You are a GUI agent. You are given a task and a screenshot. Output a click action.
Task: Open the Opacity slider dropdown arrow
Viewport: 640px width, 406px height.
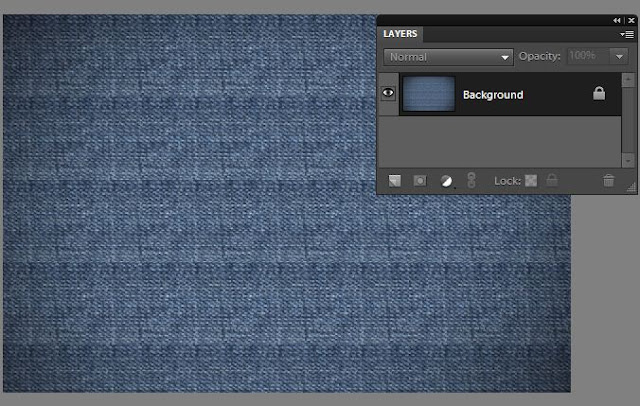619,56
